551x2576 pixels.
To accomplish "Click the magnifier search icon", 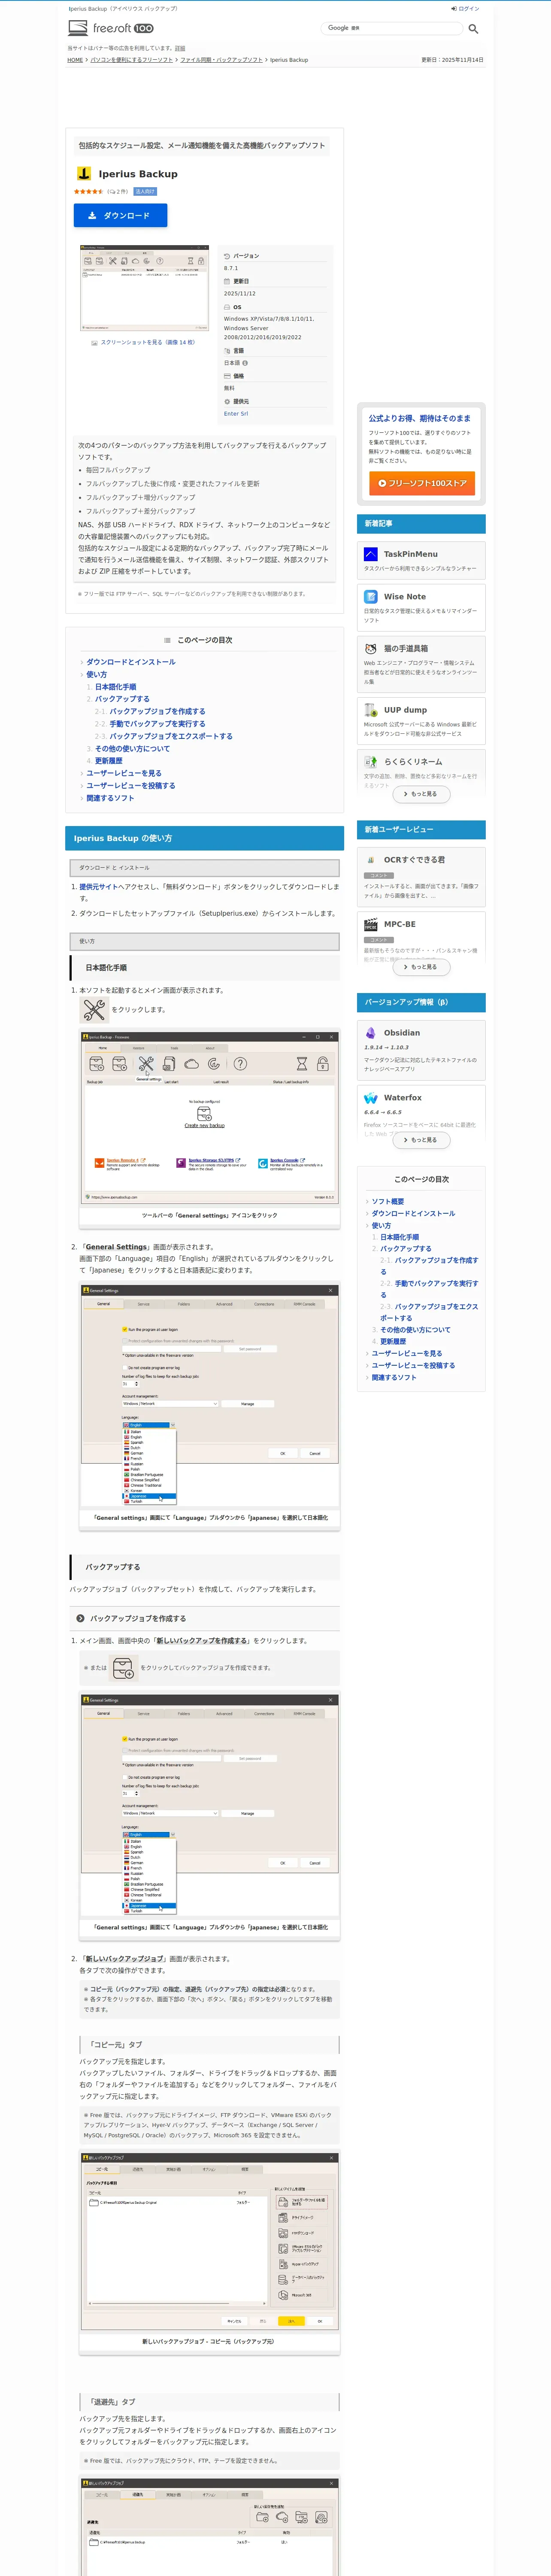I will 473,29.
